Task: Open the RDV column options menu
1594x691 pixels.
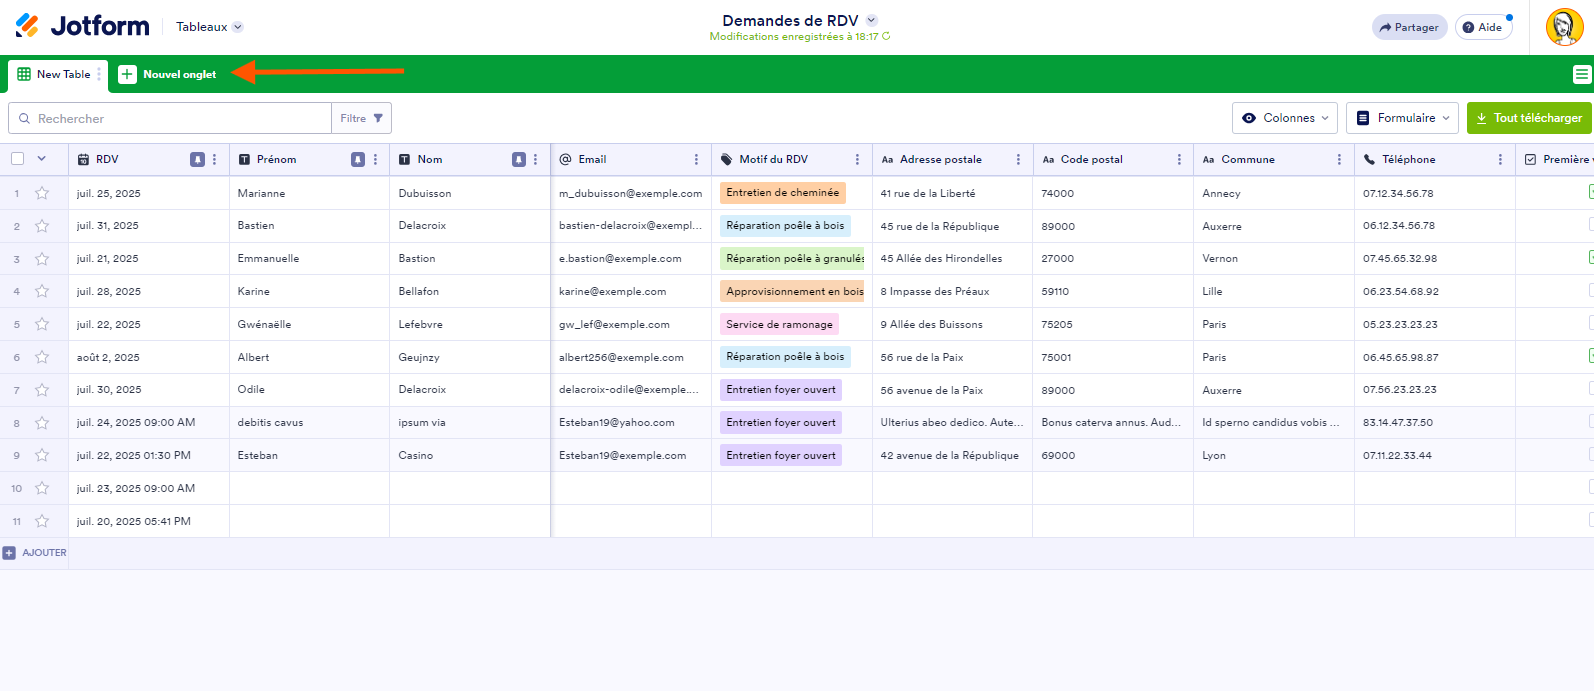Action: coord(214,159)
